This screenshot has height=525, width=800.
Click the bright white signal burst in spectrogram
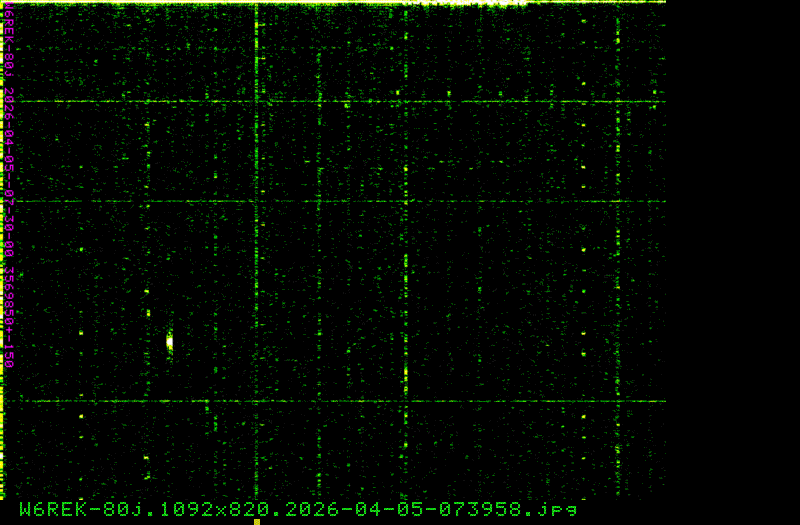point(170,342)
